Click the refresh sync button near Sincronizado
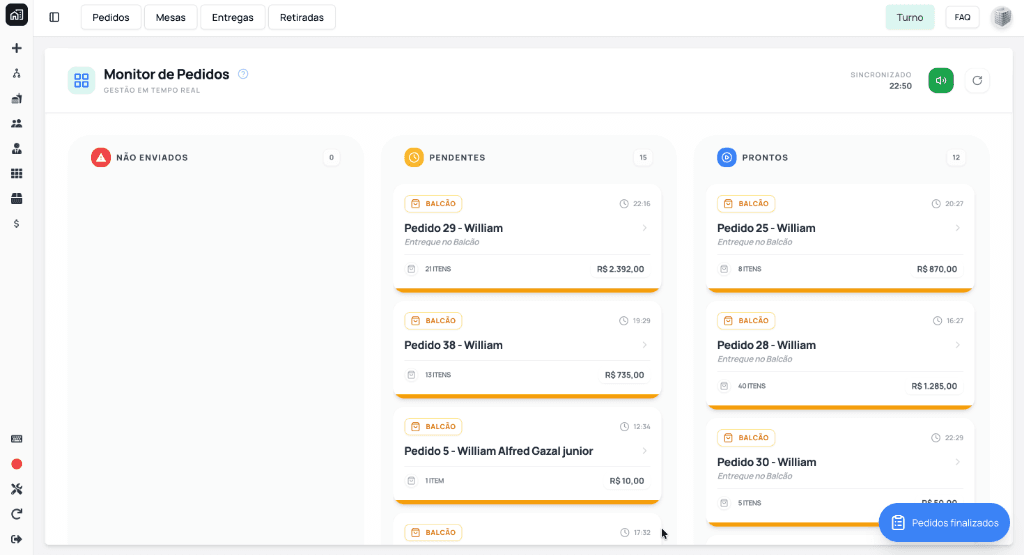The height and width of the screenshot is (555, 1024). pos(977,80)
